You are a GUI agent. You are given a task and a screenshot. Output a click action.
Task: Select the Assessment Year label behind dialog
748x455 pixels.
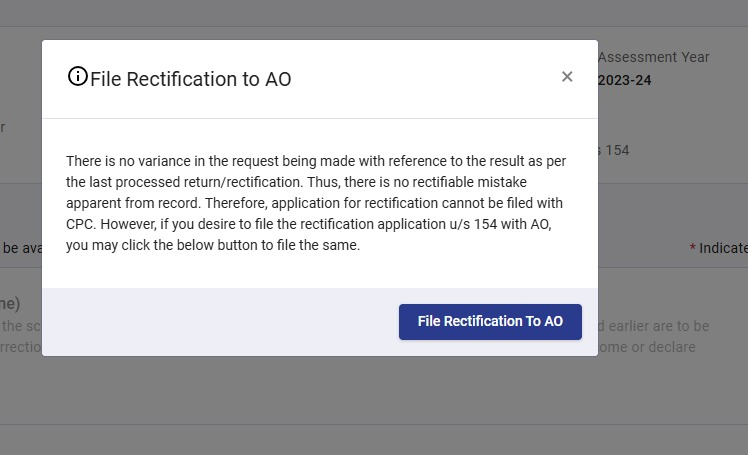point(653,57)
